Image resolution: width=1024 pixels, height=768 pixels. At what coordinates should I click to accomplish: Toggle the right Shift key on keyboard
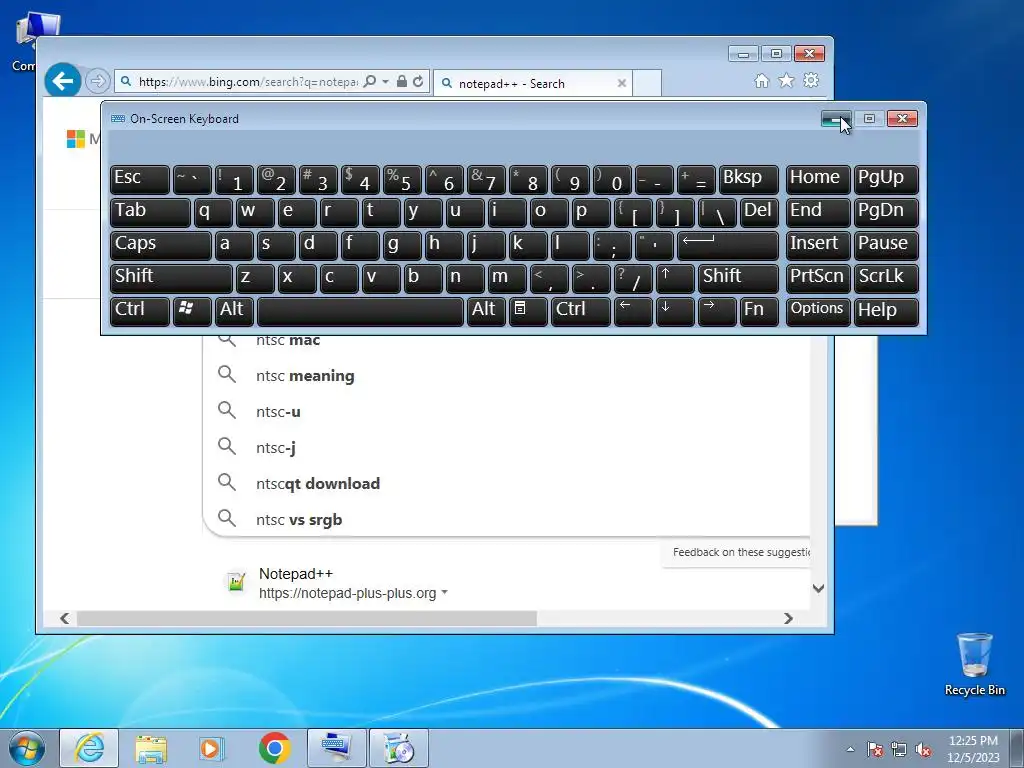pos(738,278)
